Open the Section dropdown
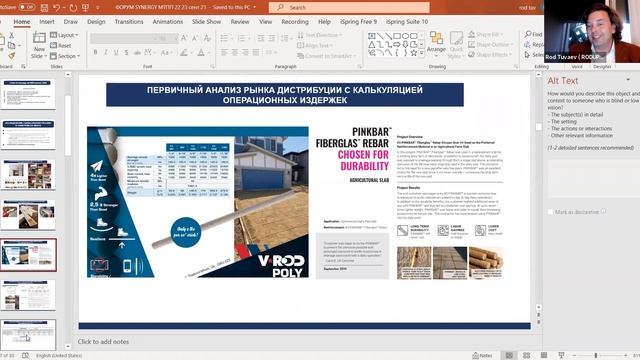The height and width of the screenshot is (360, 640). (65, 56)
